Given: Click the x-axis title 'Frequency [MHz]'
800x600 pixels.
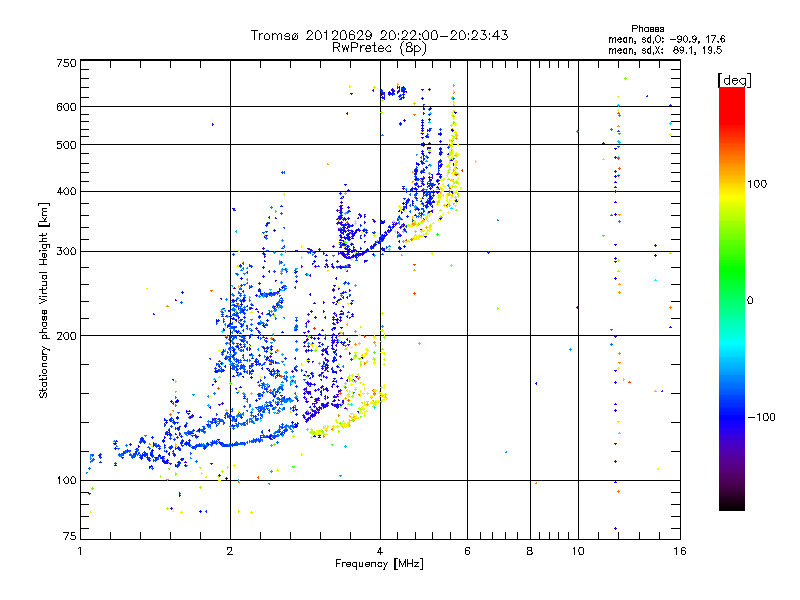Looking at the screenshot, I should click(x=379, y=564).
